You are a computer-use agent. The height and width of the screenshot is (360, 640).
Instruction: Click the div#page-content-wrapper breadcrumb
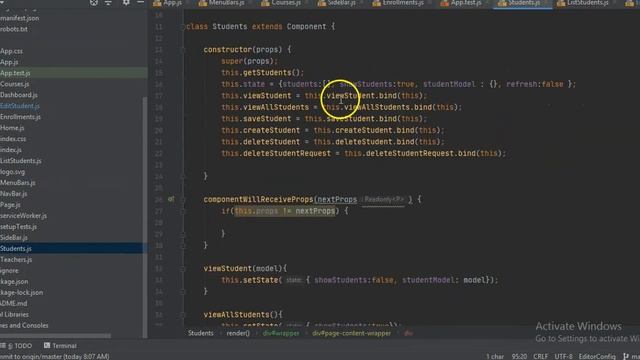pyautogui.click(x=351, y=333)
